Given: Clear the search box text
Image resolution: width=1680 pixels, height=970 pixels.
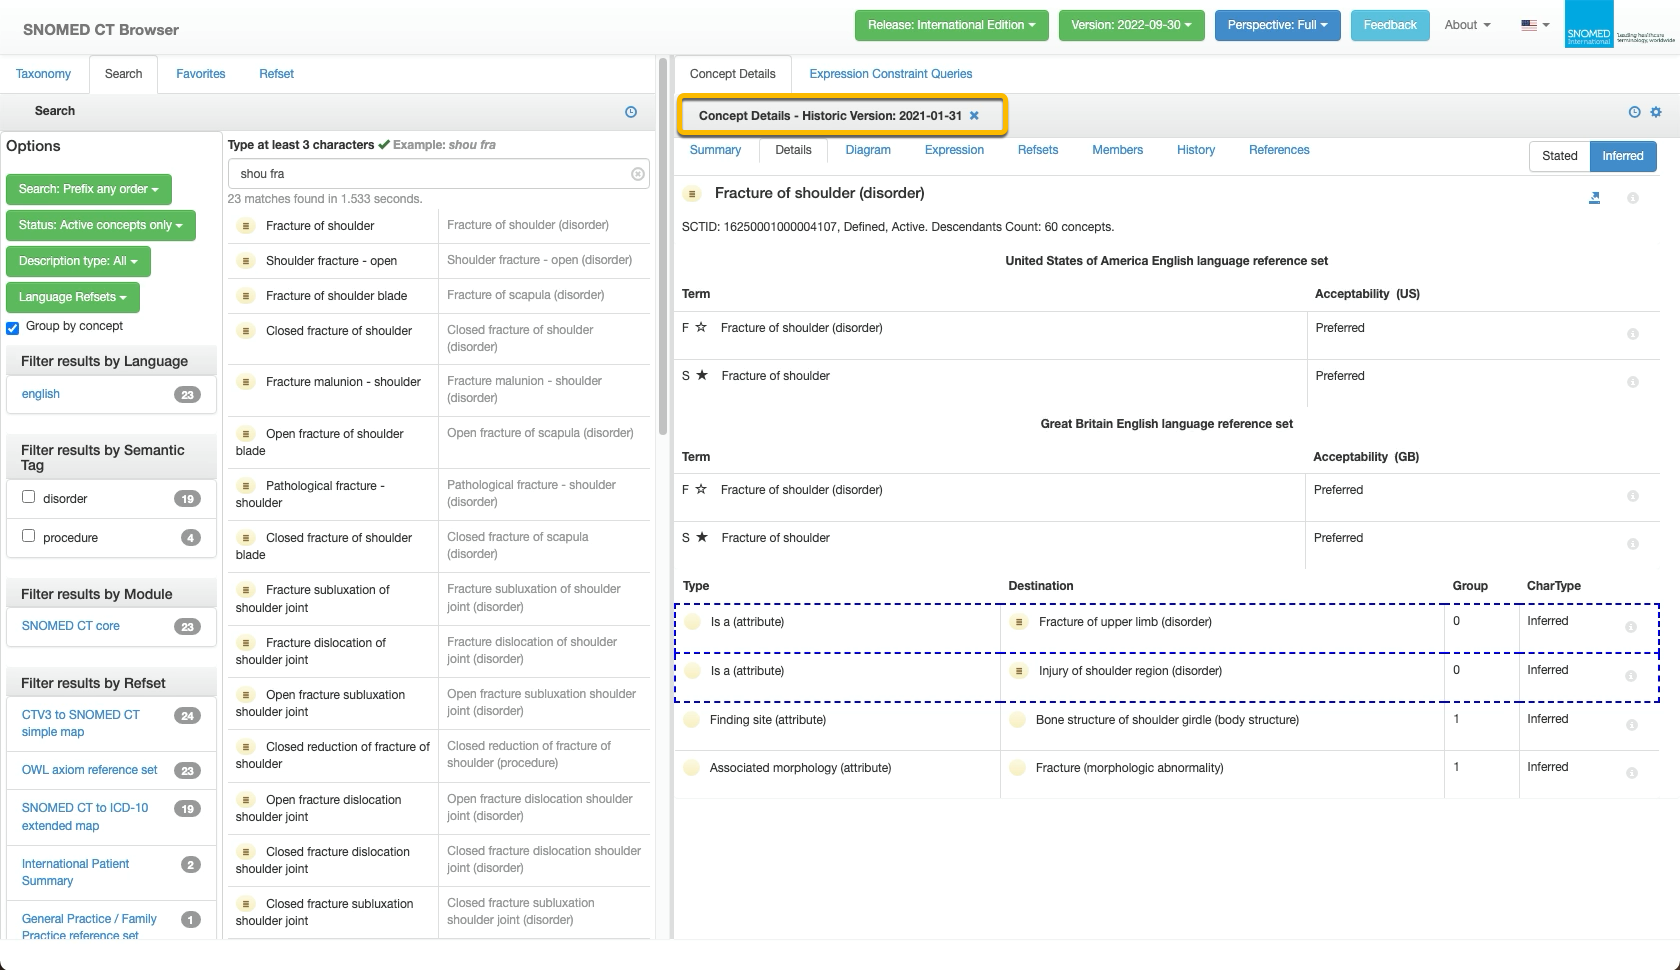Looking at the screenshot, I should [638, 174].
